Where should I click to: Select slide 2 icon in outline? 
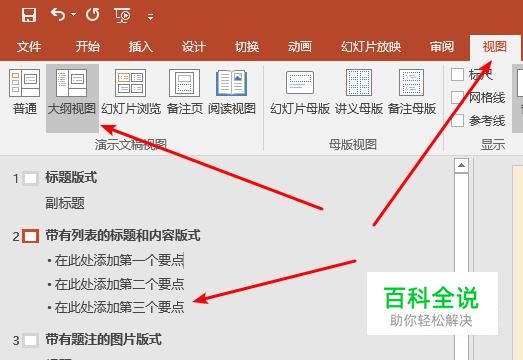[31, 236]
